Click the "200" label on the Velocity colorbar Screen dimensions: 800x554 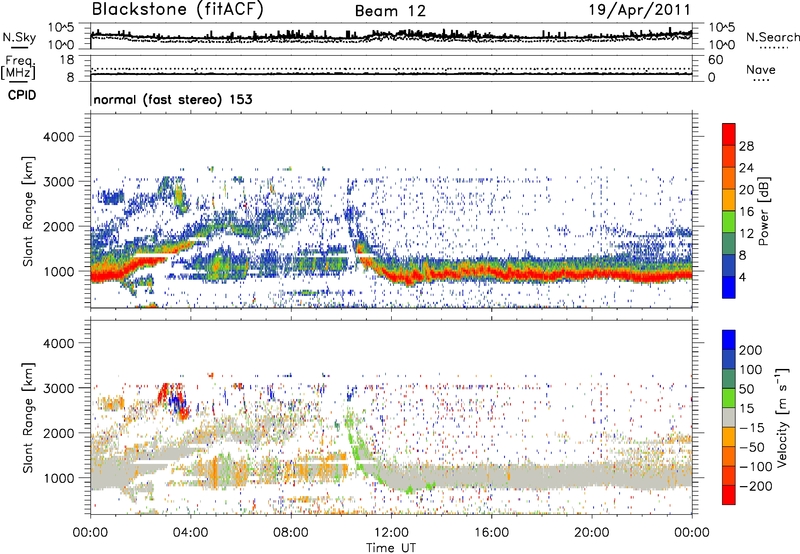751,350
